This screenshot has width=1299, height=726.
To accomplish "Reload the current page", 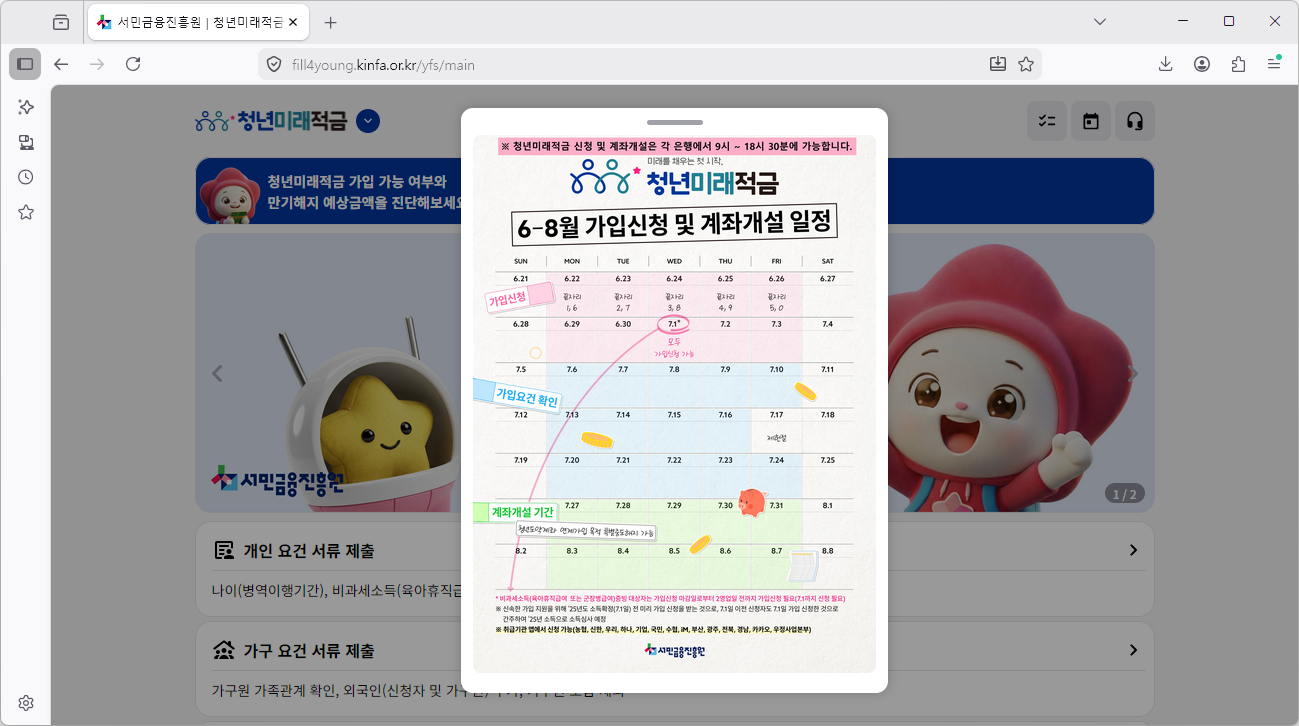I will click(133, 64).
